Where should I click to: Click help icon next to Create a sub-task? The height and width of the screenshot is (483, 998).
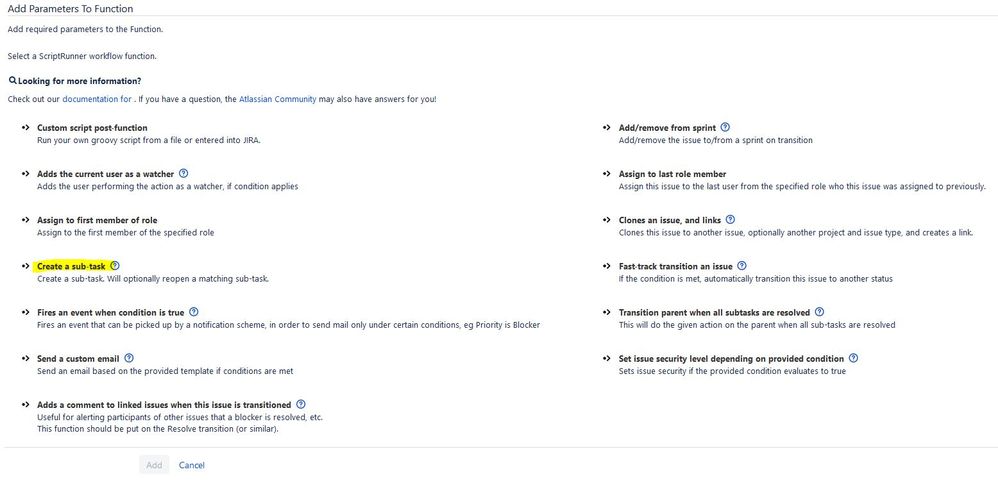115,266
